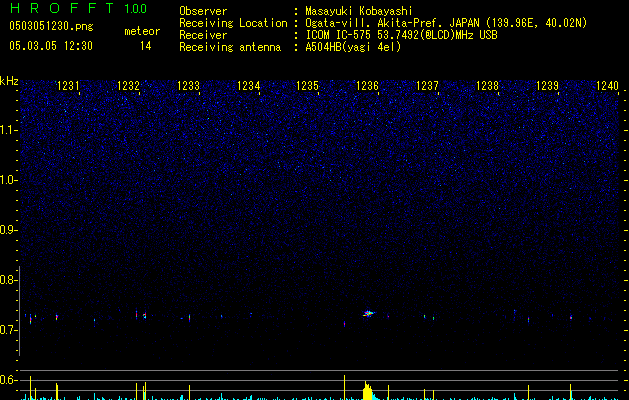Click the HROFFT 1.0.0 title text
This screenshot has width=629, height=400.
coord(78,8)
